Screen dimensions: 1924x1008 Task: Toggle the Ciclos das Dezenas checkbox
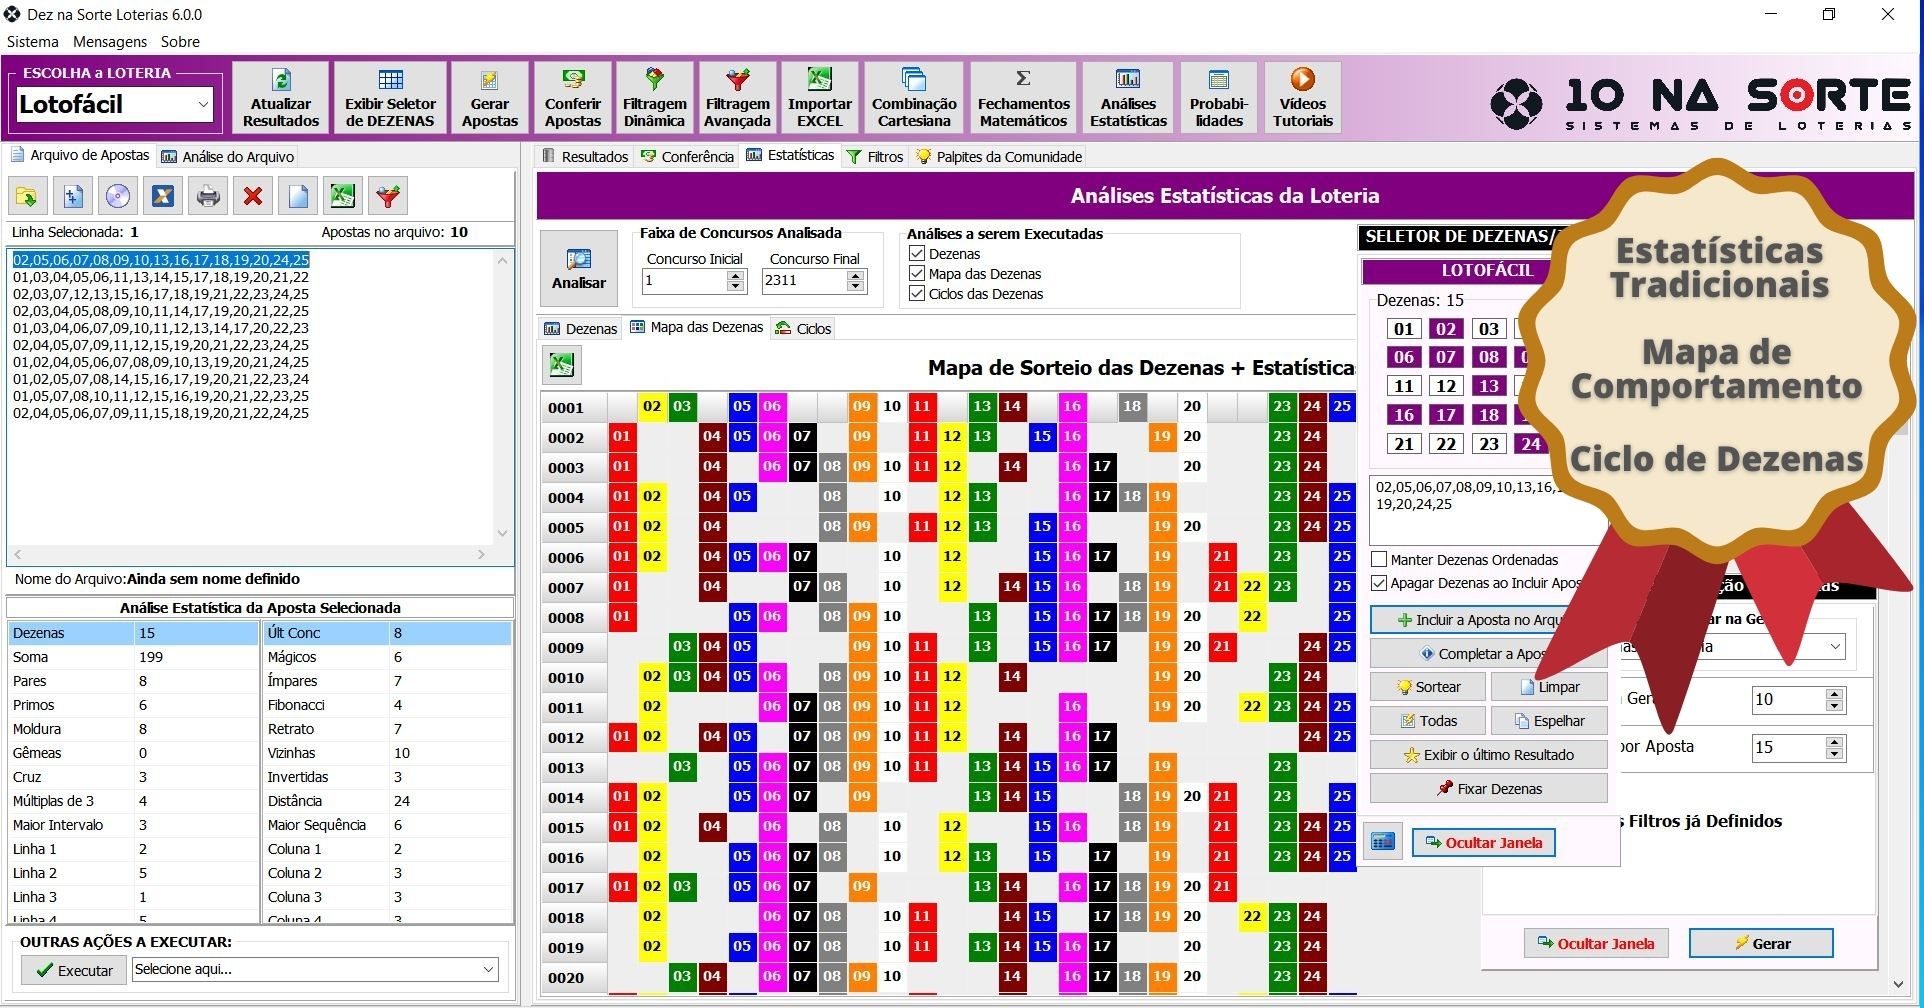pyautogui.click(x=917, y=293)
